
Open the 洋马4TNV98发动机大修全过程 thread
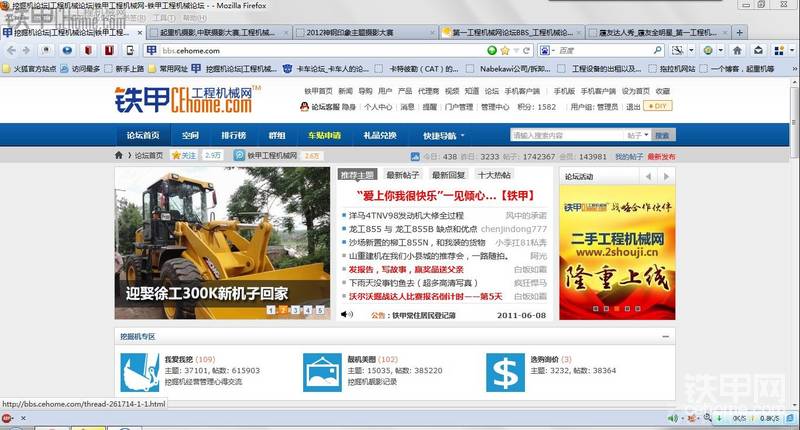click(406, 216)
